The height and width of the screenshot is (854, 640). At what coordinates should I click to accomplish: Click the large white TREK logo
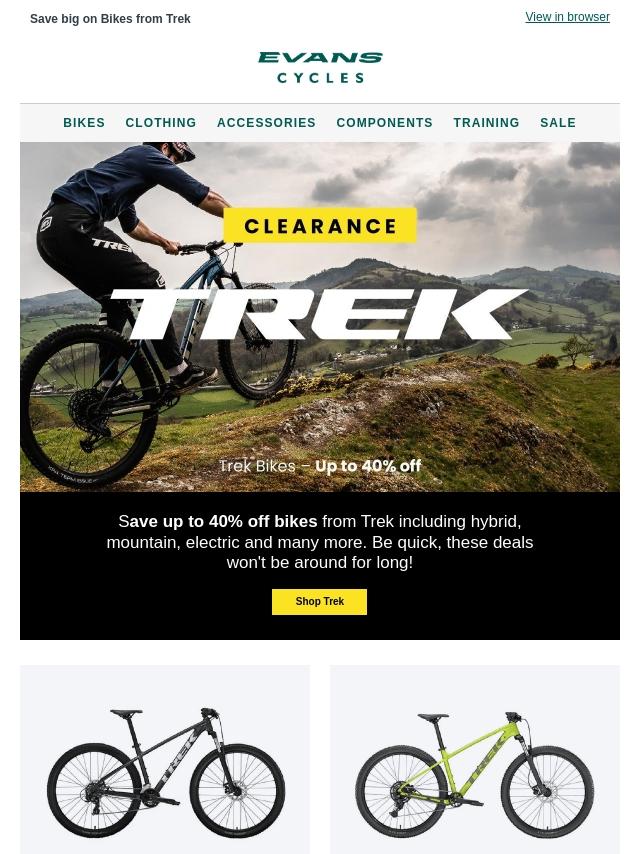319,314
